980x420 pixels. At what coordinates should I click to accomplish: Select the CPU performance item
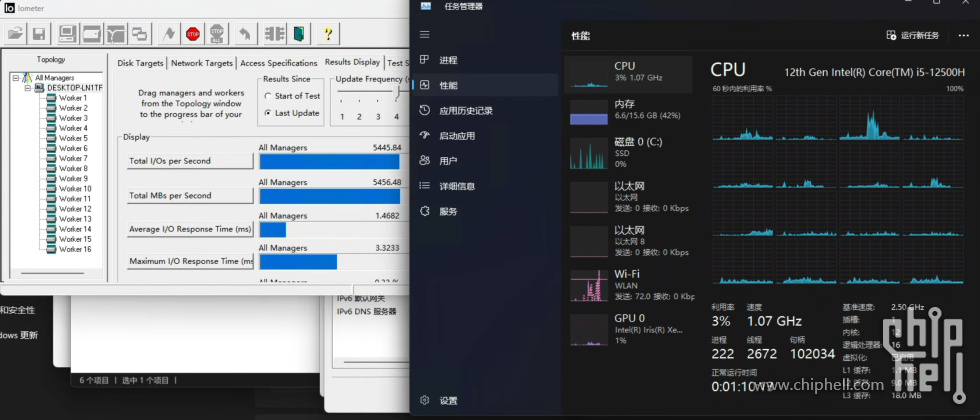[628, 74]
